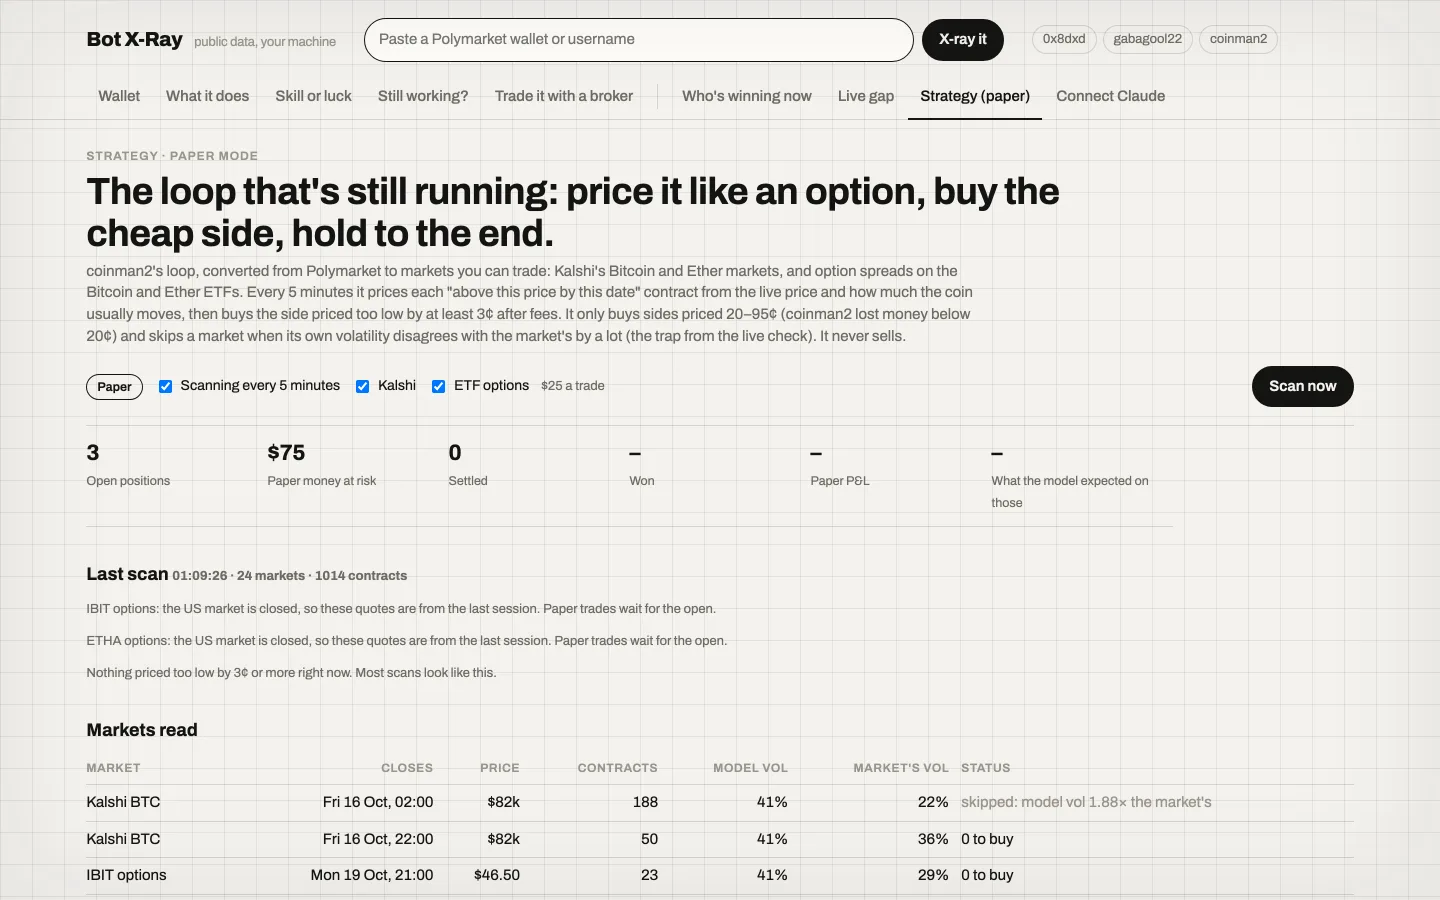Go to the Skill or luck tab

pyautogui.click(x=313, y=96)
